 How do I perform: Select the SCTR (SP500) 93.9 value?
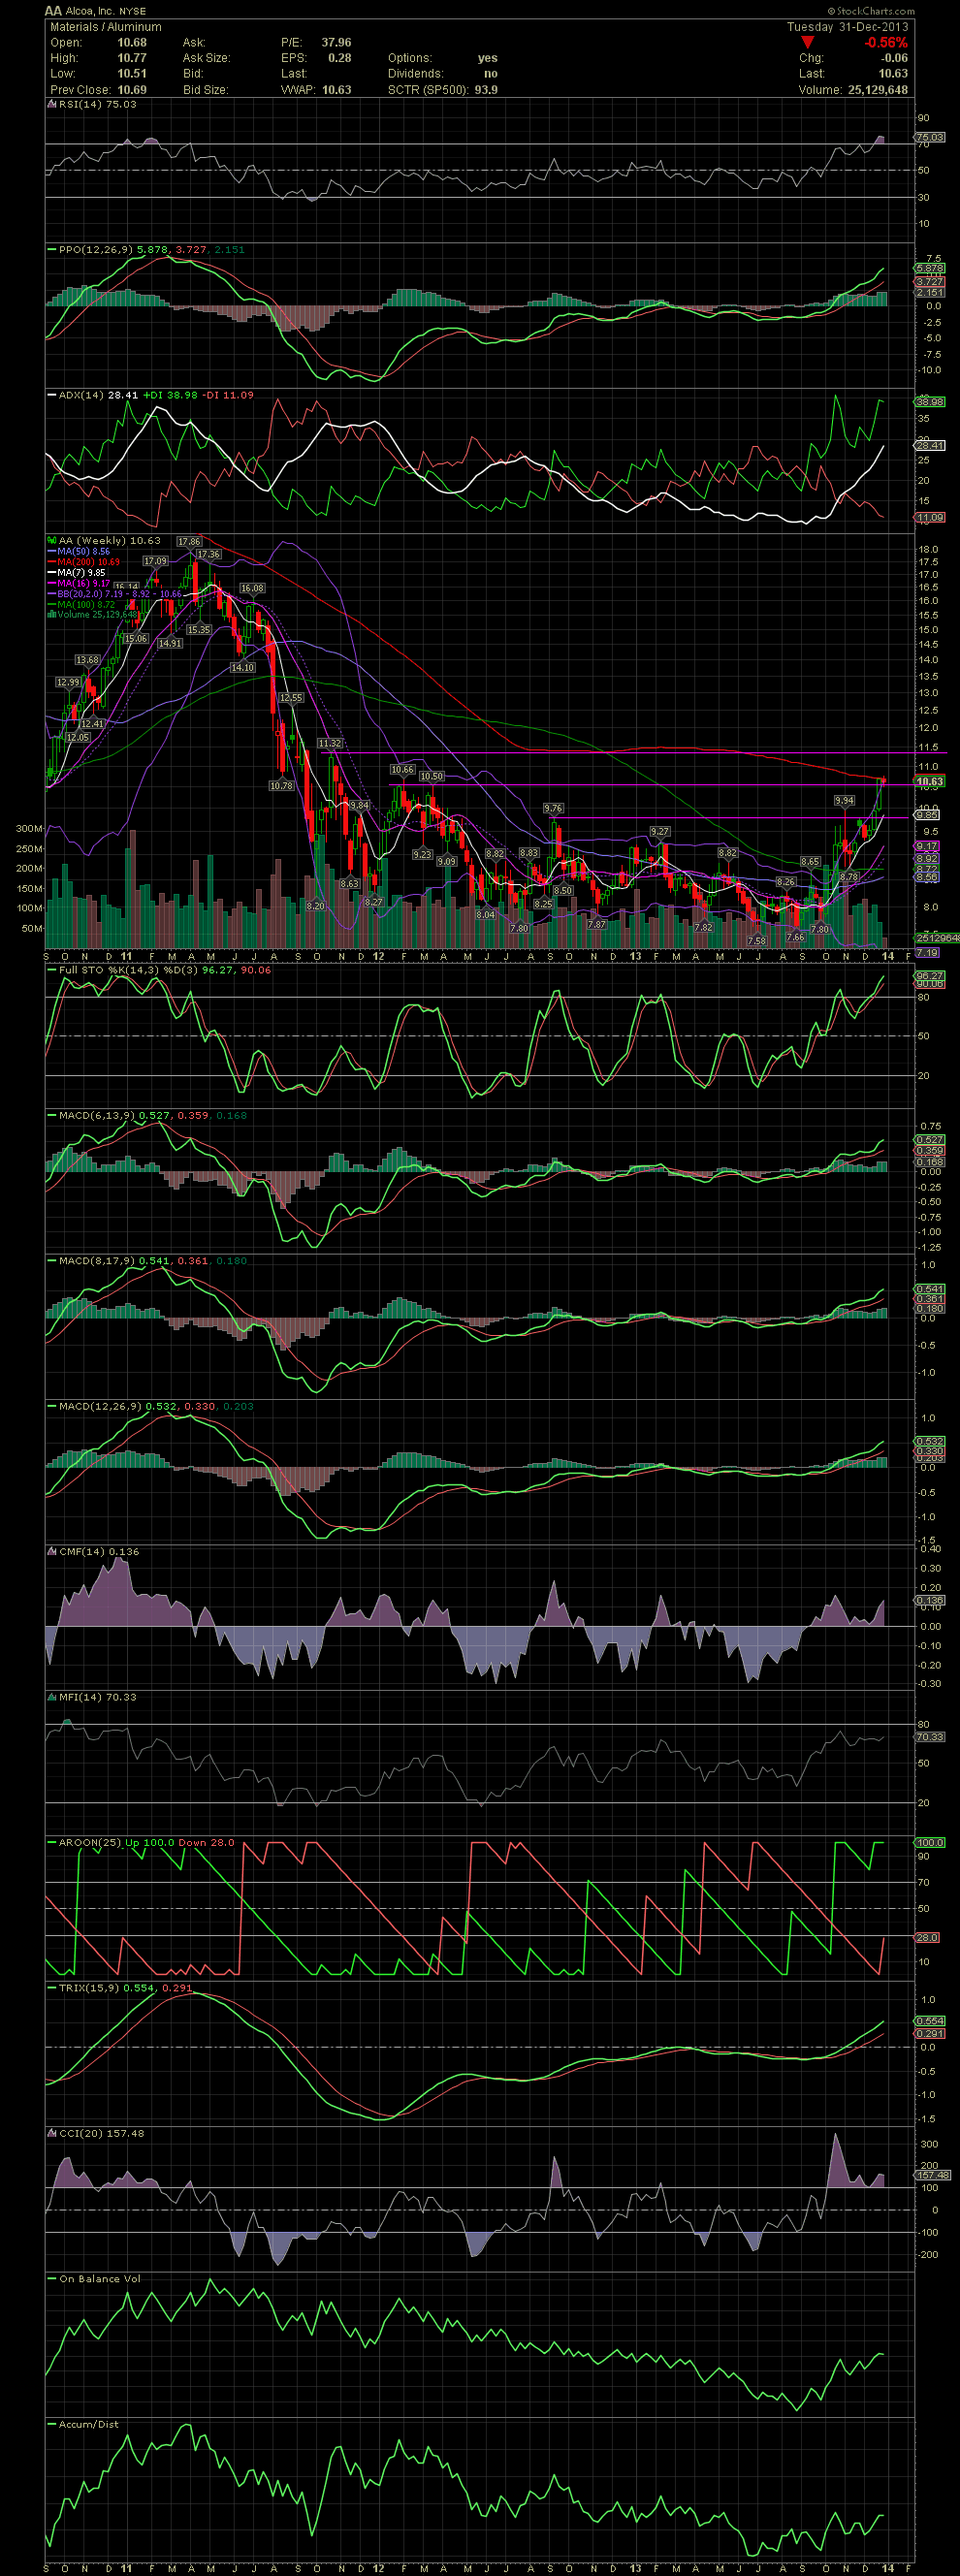(x=485, y=90)
